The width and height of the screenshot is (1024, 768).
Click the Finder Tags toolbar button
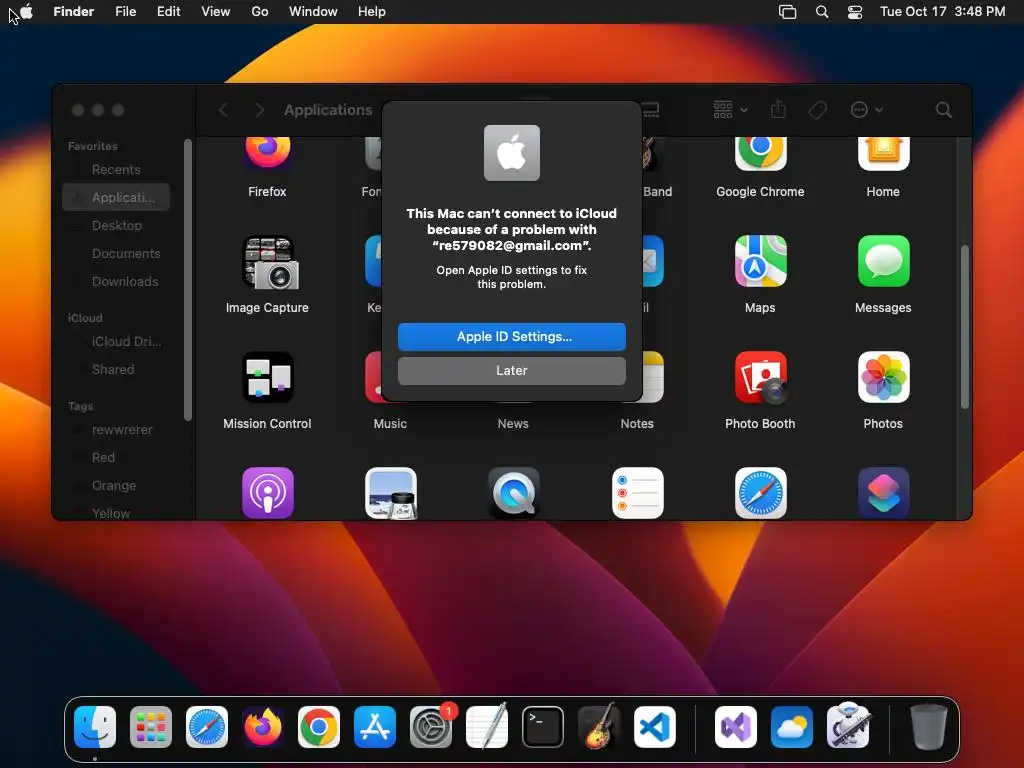[x=818, y=110]
